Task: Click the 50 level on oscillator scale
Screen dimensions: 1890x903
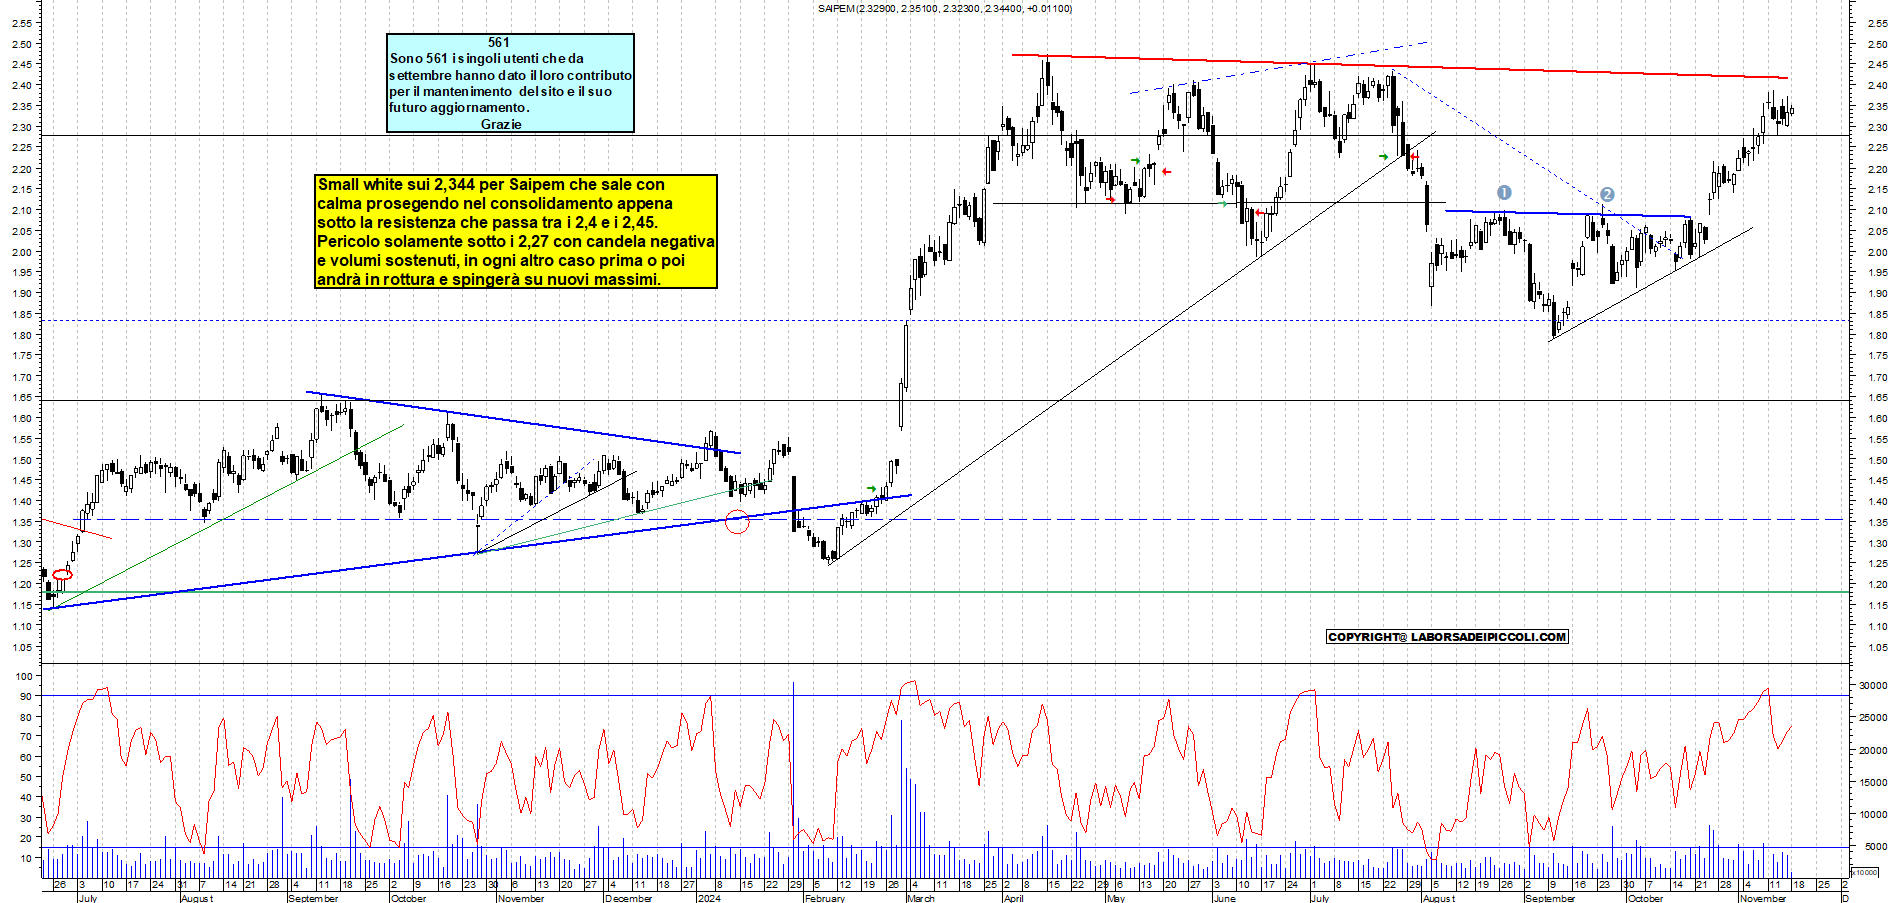Action: pyautogui.click(x=25, y=777)
